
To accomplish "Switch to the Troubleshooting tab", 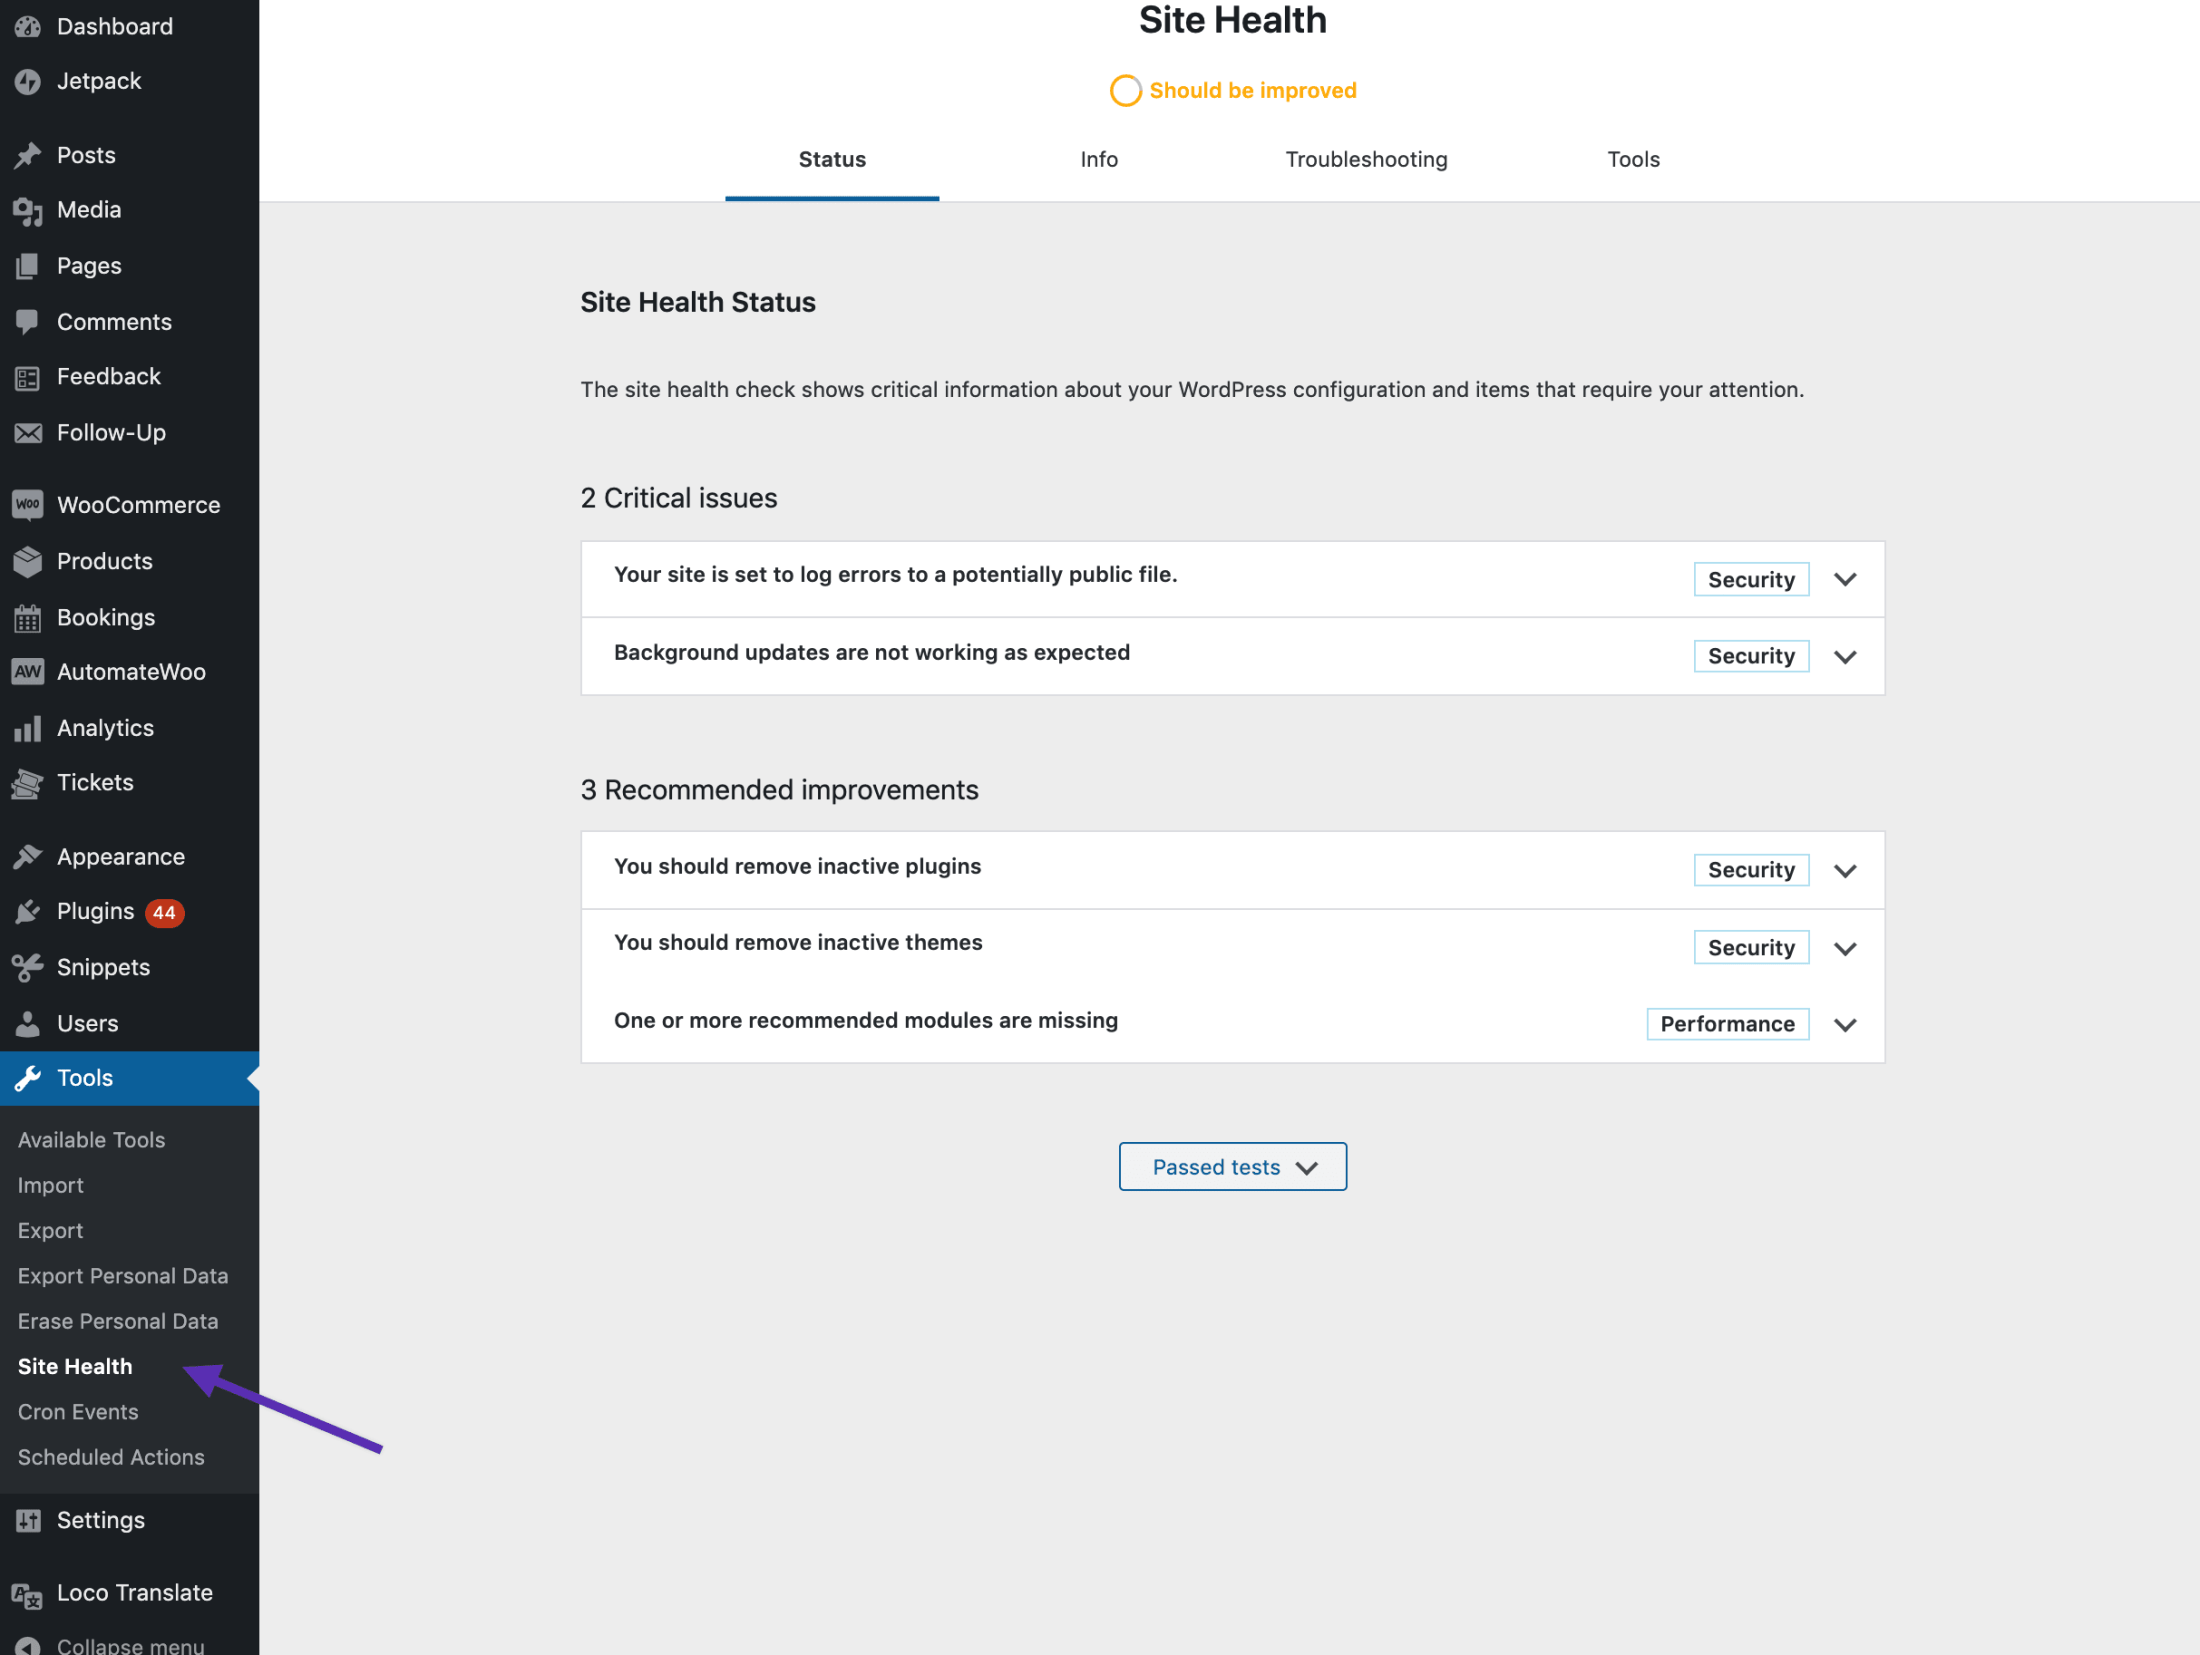I will (x=1366, y=159).
